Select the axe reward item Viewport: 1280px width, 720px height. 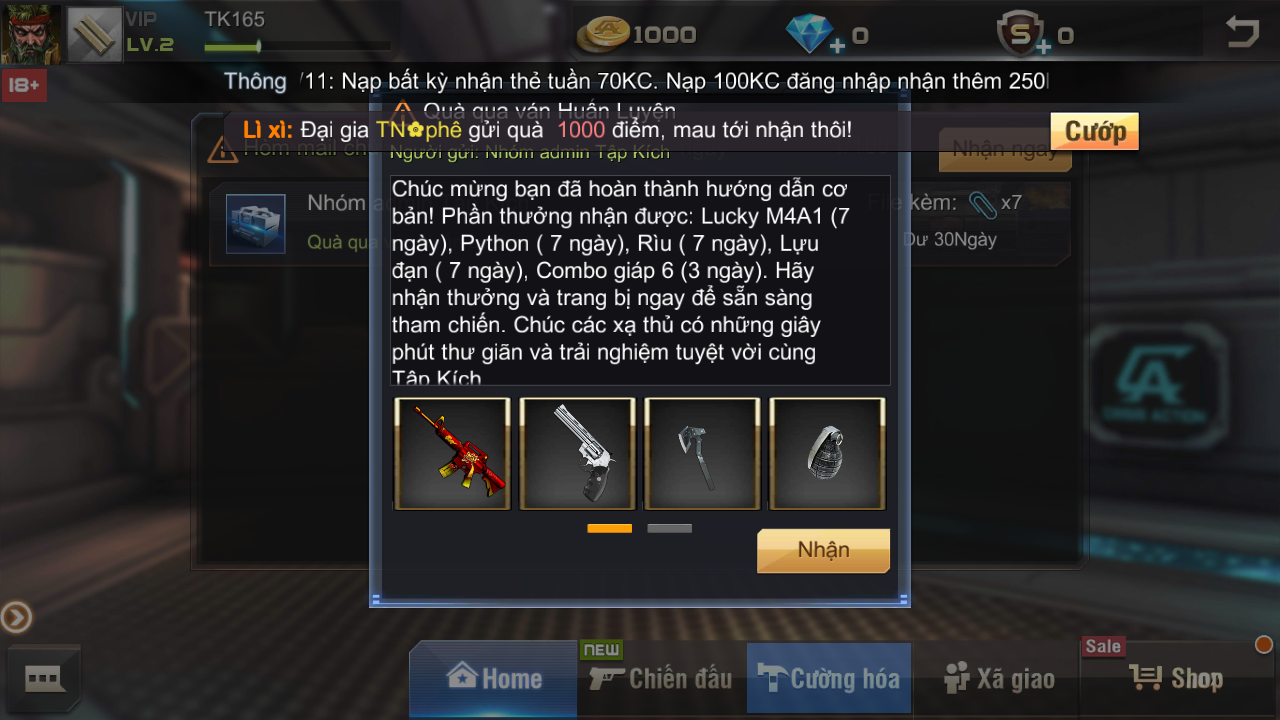[x=702, y=454]
